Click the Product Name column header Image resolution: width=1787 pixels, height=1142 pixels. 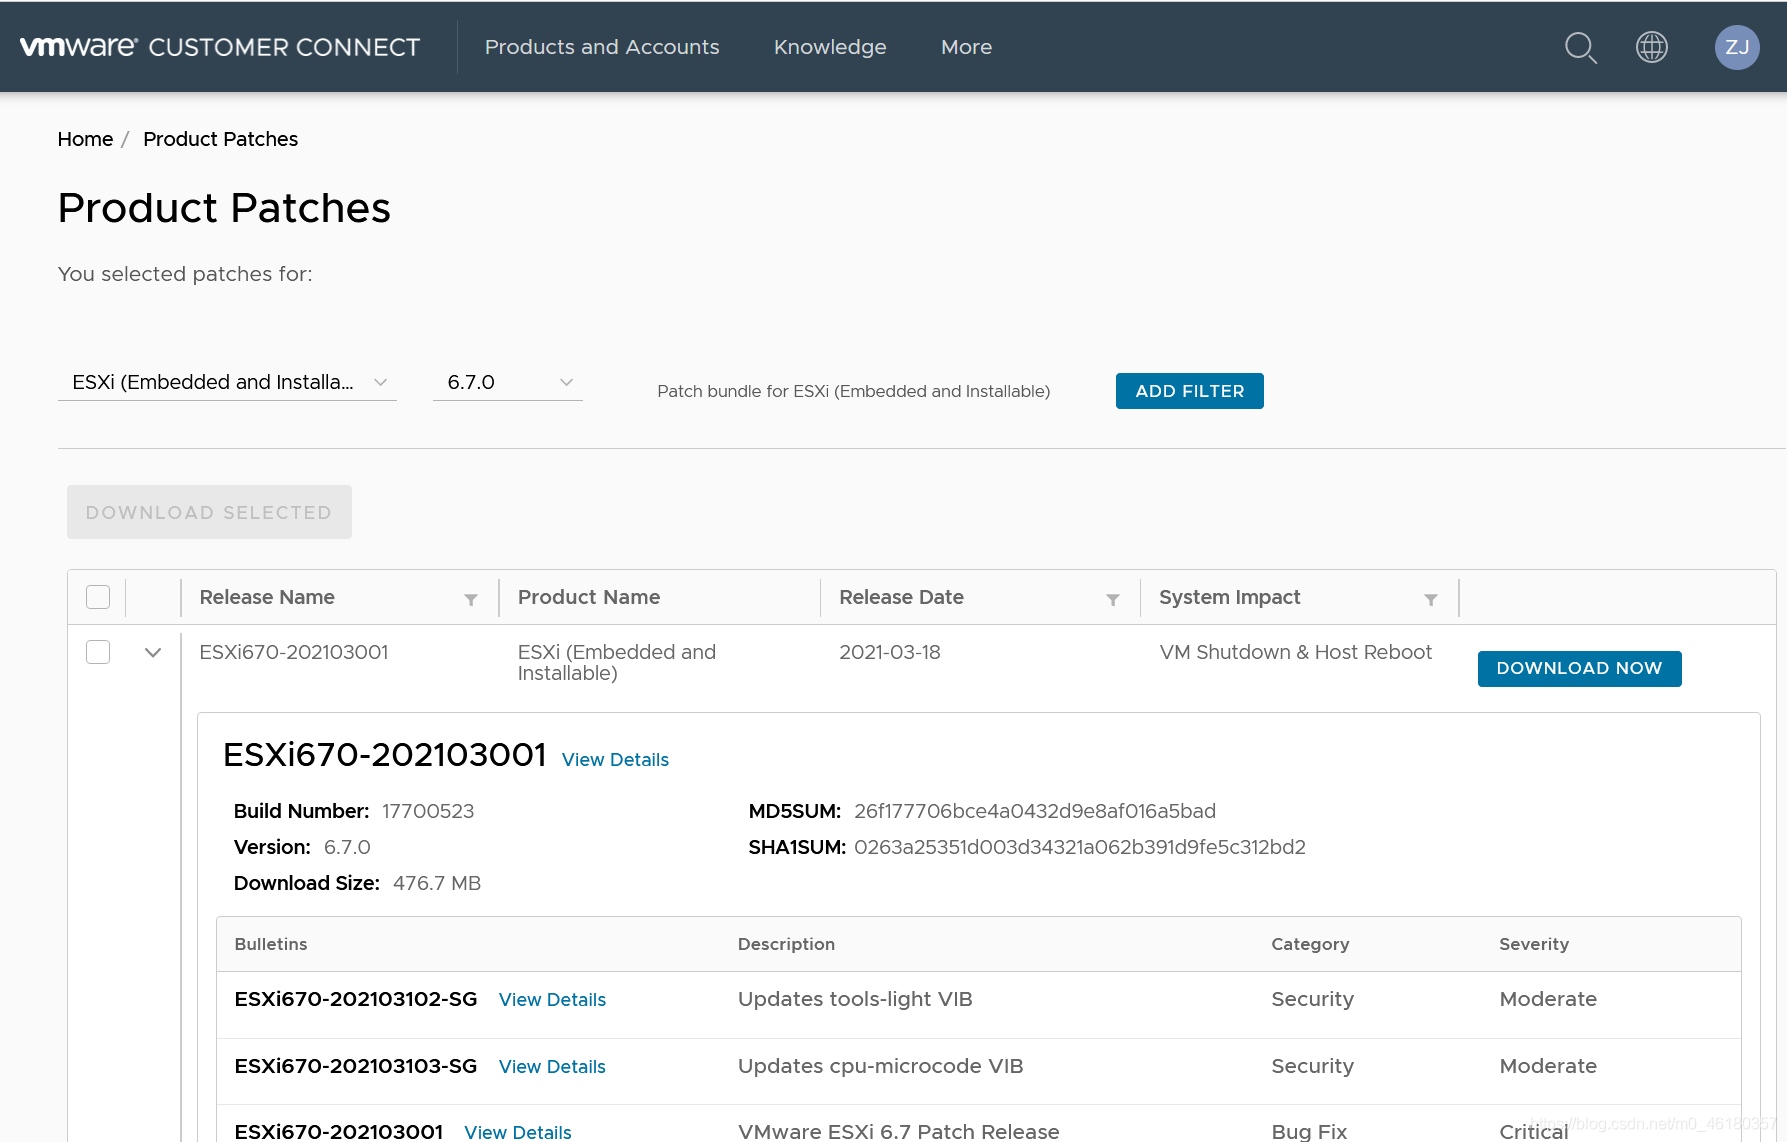[589, 597]
